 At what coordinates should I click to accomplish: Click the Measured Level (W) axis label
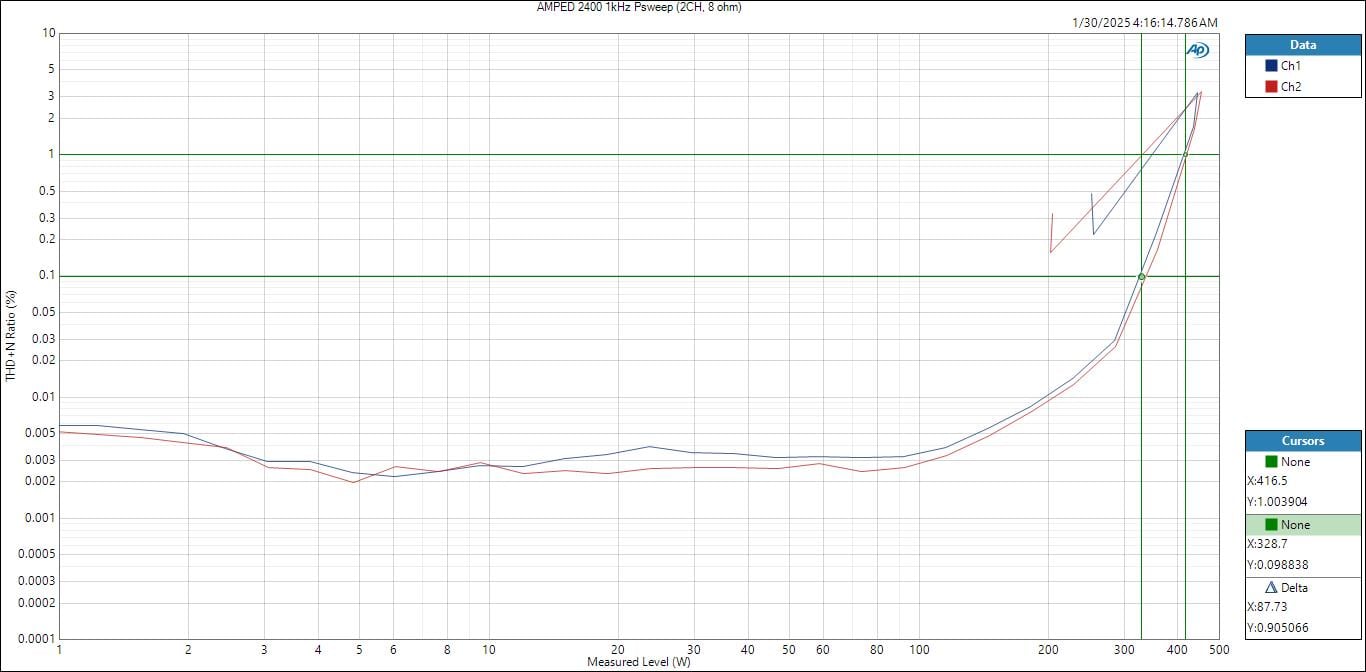[639, 662]
